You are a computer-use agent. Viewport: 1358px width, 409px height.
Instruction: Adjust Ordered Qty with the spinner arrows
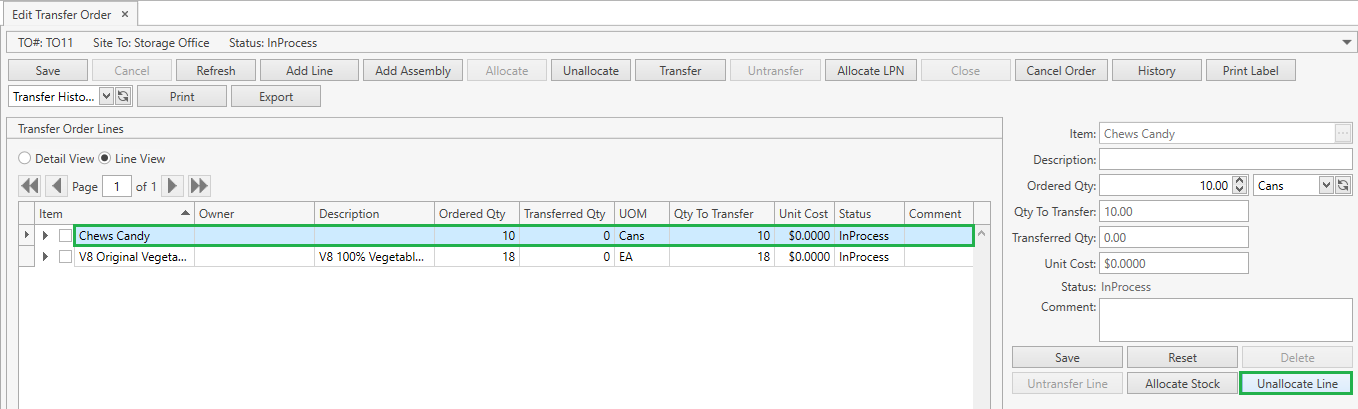[x=1240, y=185]
